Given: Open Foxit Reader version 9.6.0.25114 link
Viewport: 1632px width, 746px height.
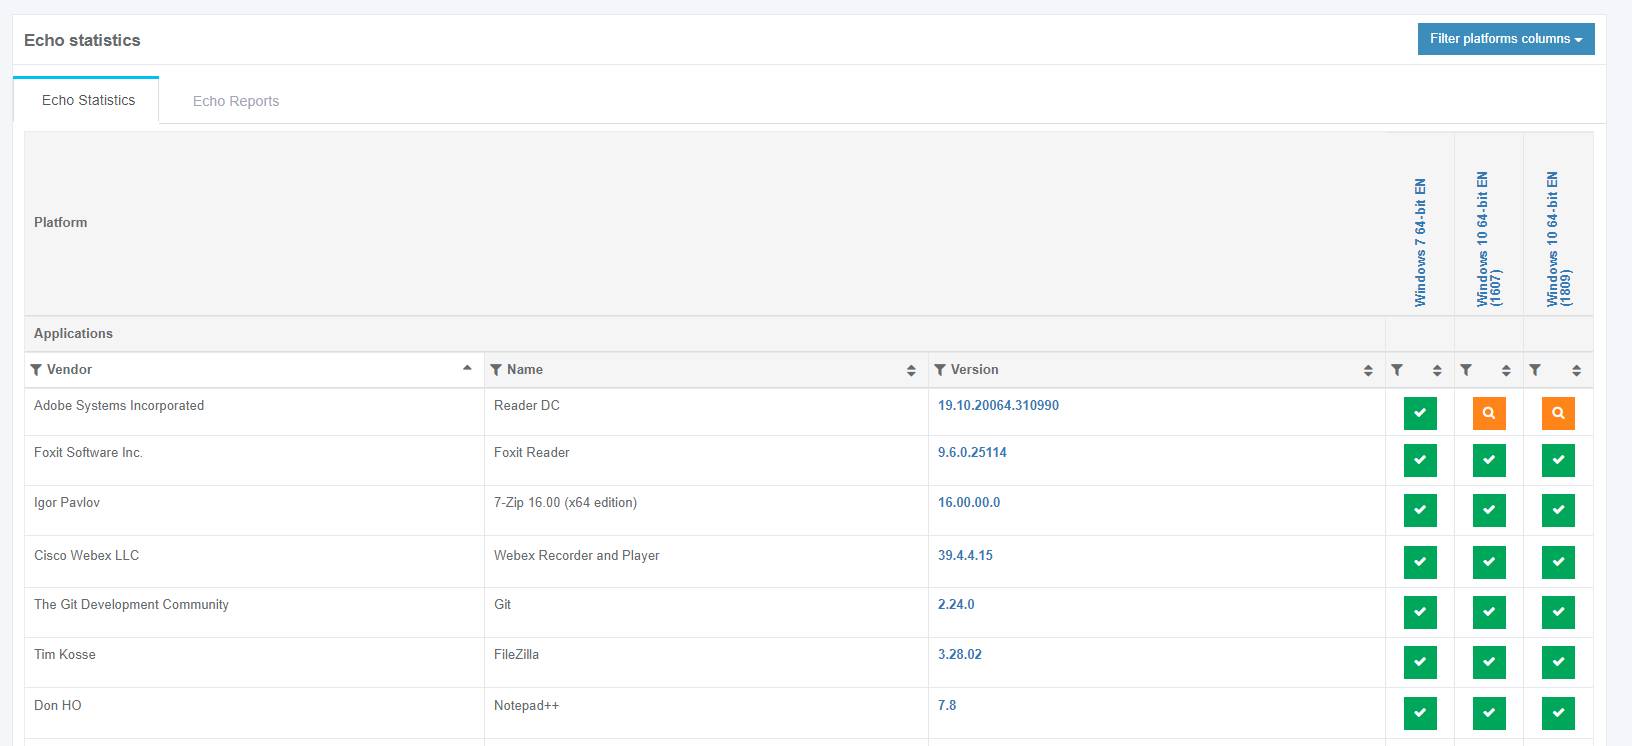Looking at the screenshot, I should coord(972,452).
